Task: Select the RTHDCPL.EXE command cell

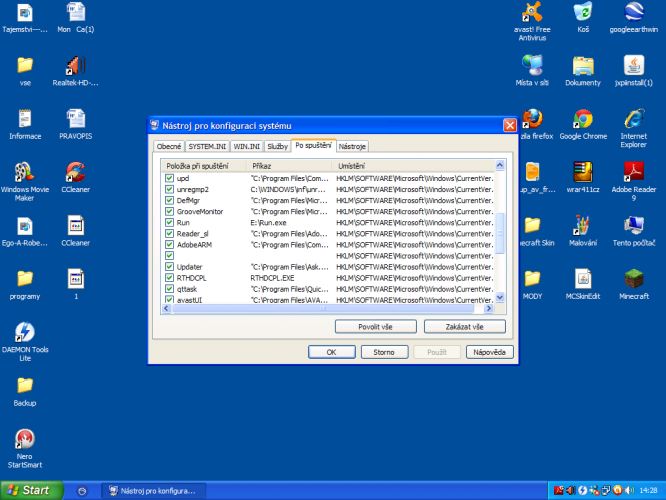Action: [272, 278]
